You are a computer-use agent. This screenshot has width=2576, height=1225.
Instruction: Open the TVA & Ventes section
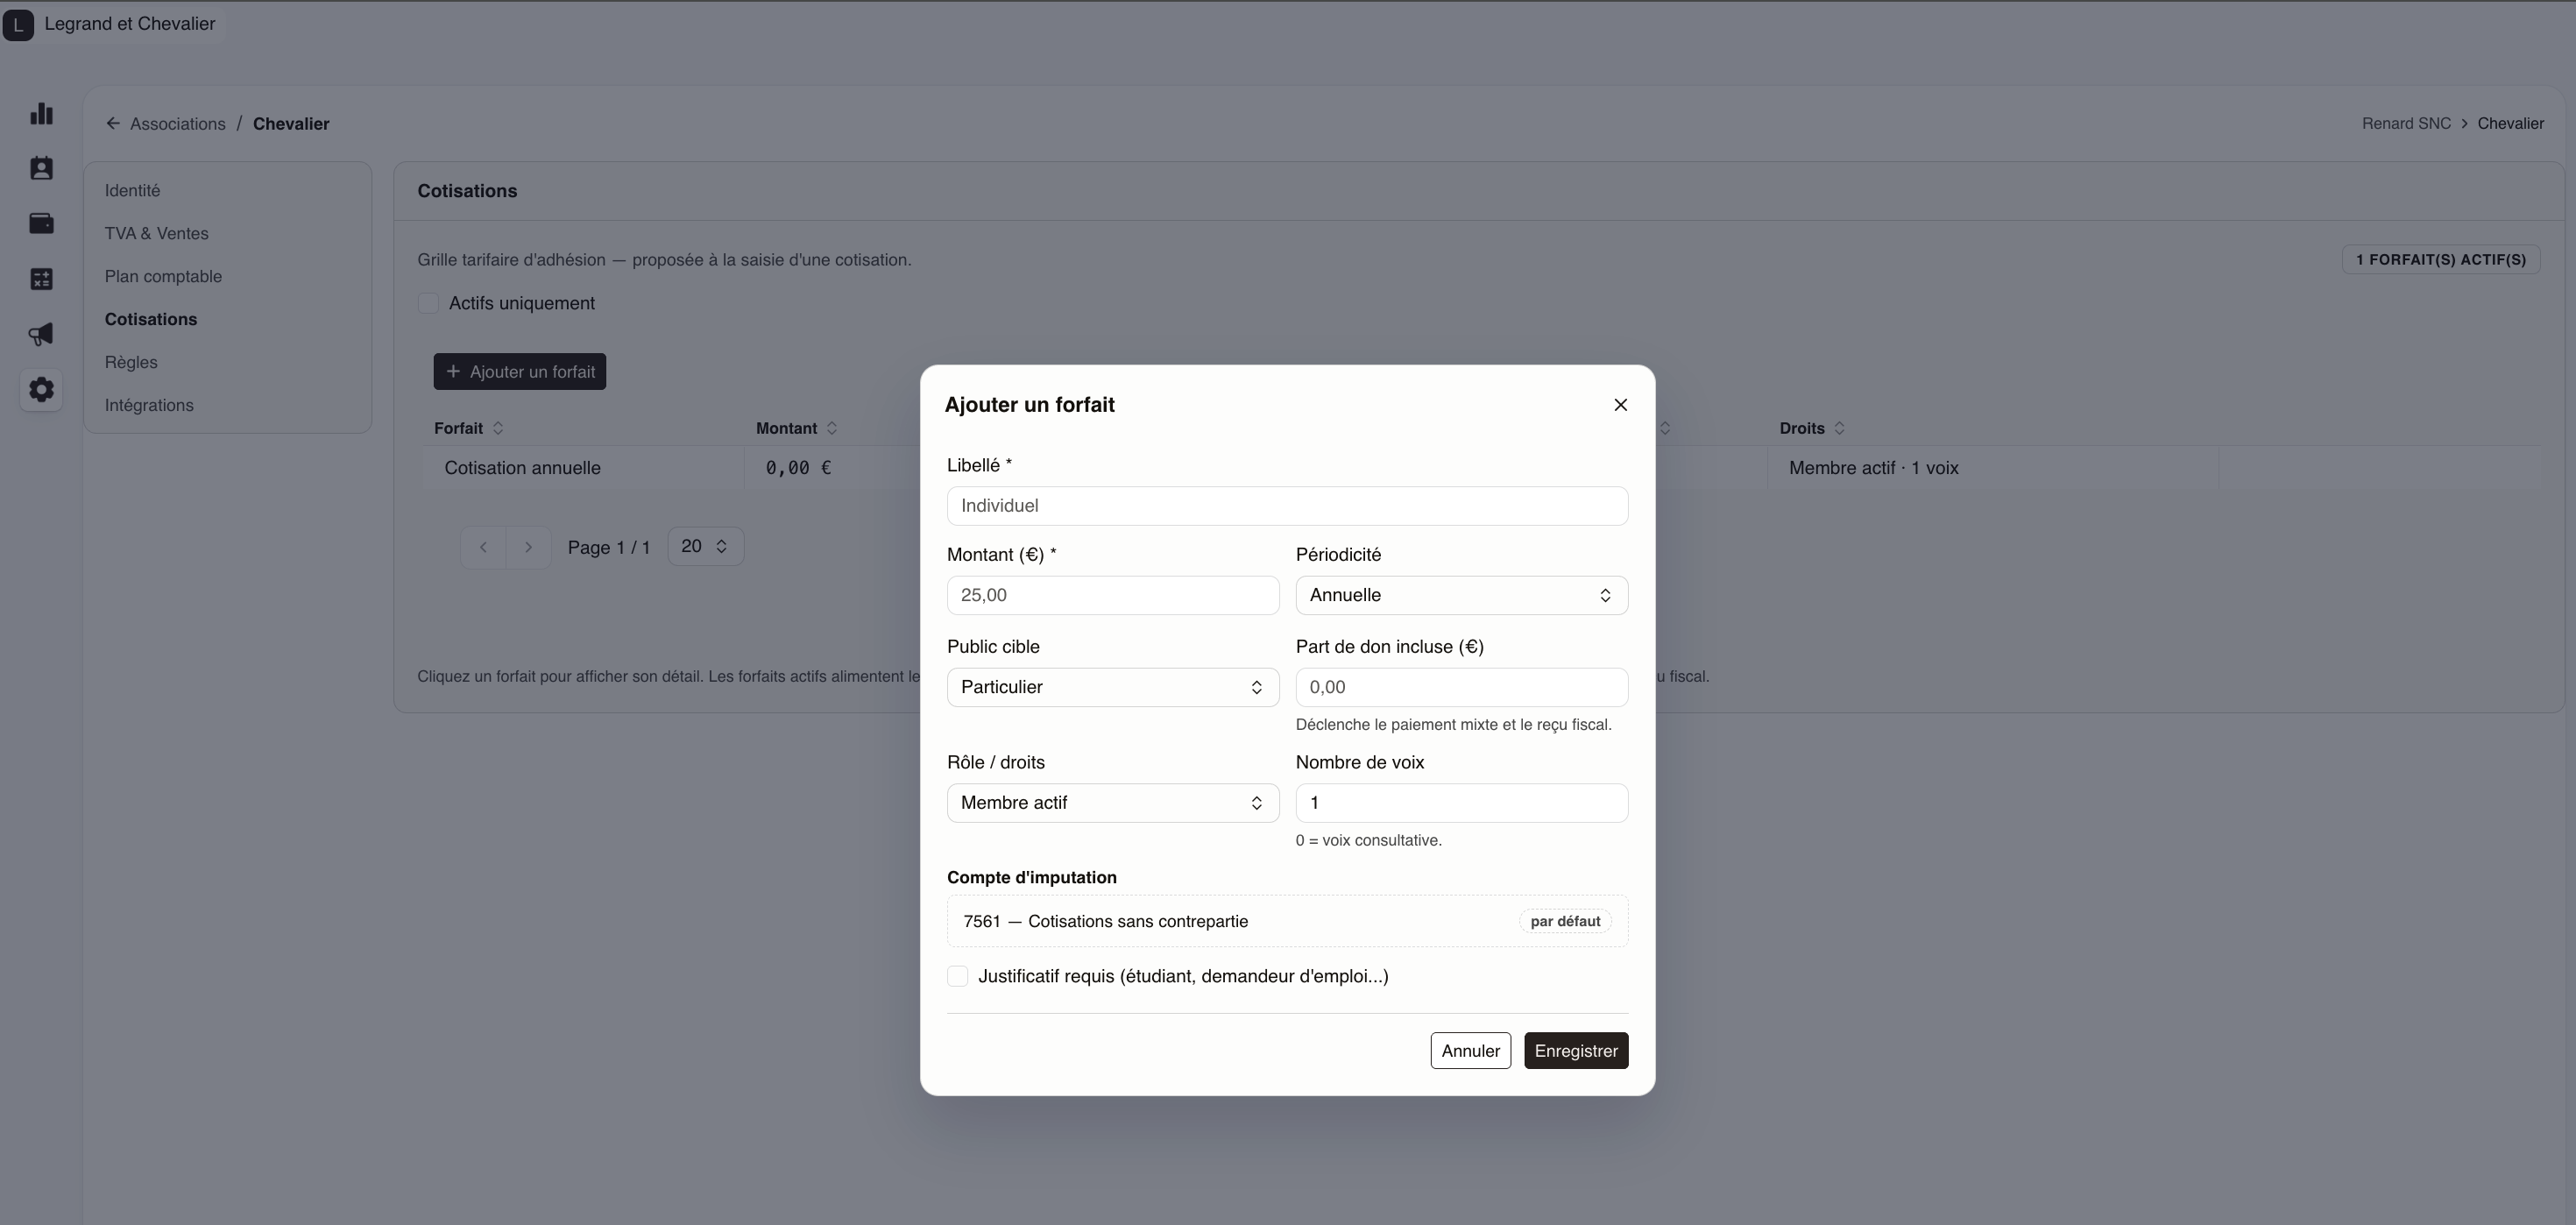[x=157, y=234]
